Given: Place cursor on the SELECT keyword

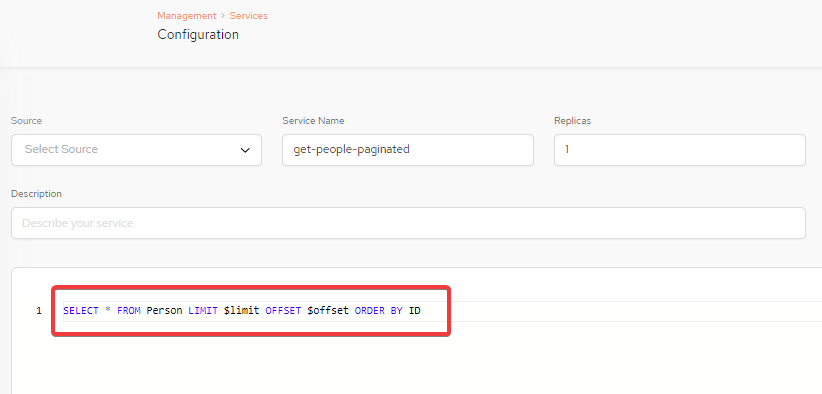Looking at the screenshot, I should point(81,311).
